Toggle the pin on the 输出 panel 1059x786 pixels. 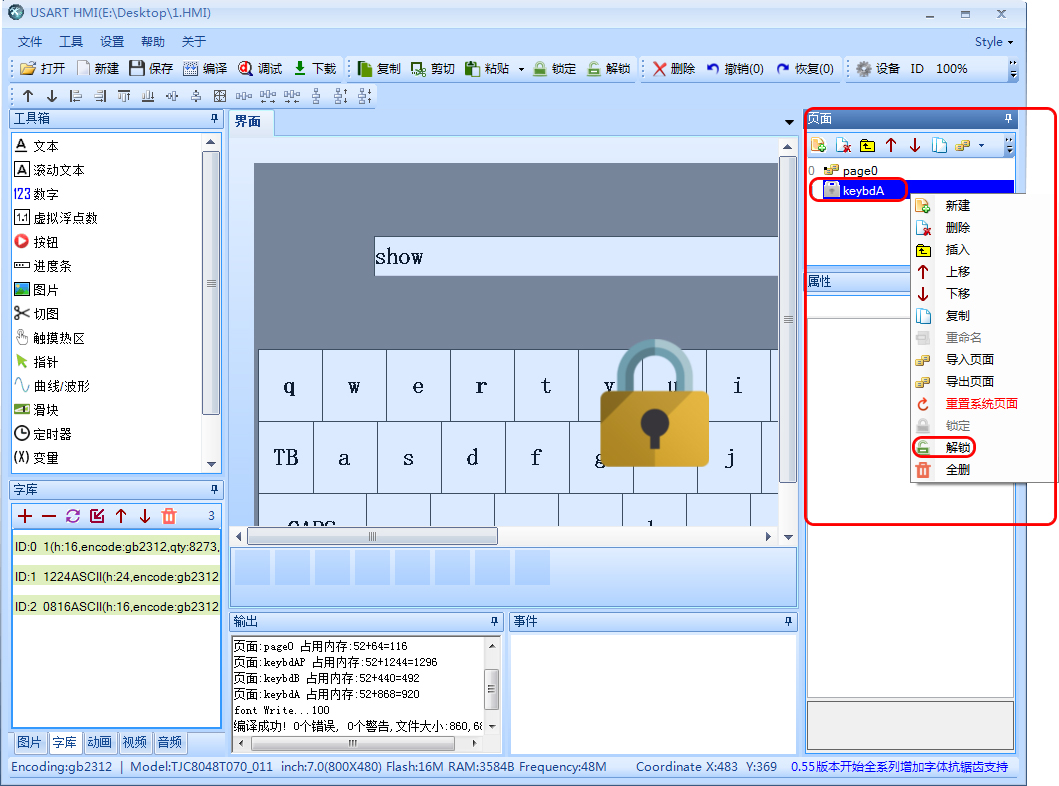494,622
